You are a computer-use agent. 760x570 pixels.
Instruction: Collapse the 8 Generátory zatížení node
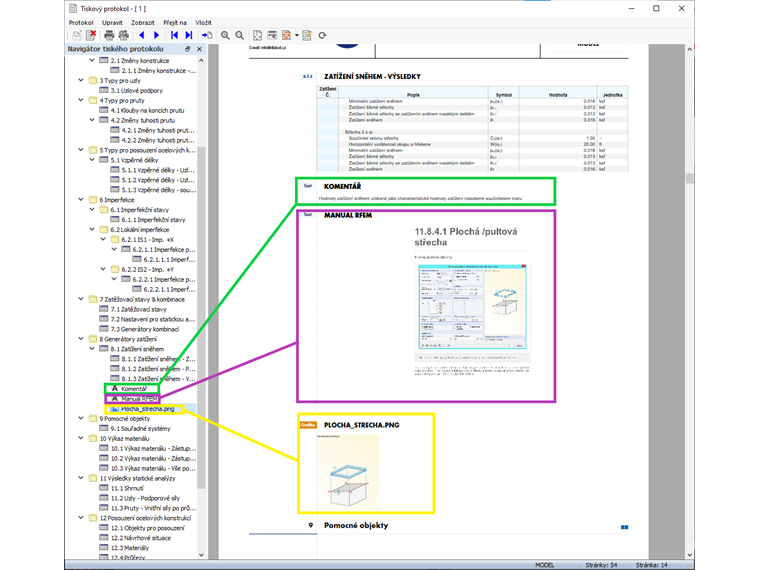pos(81,339)
